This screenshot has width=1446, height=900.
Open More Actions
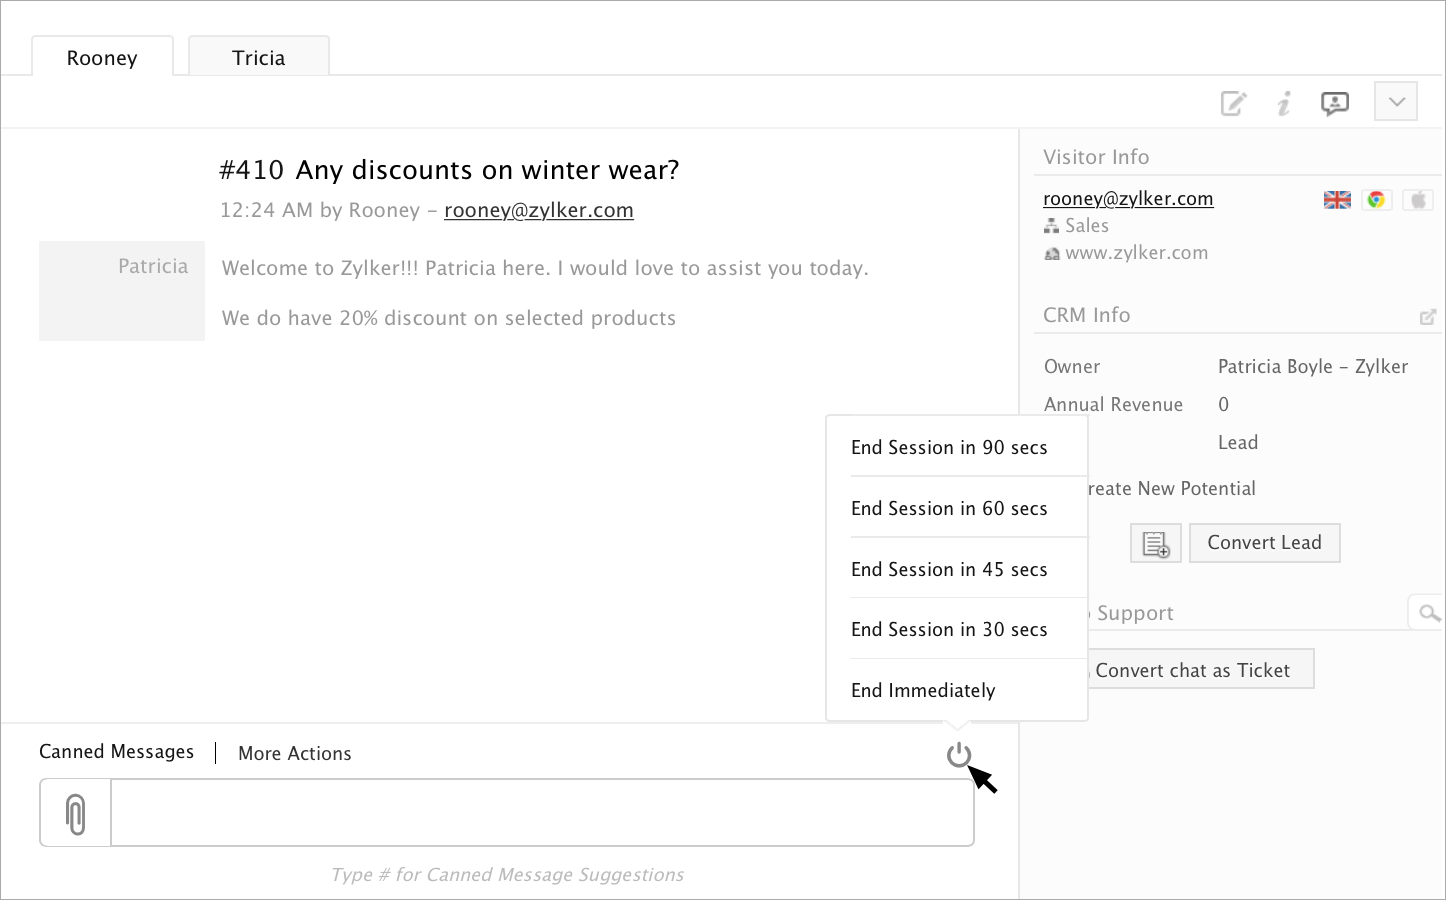(295, 754)
